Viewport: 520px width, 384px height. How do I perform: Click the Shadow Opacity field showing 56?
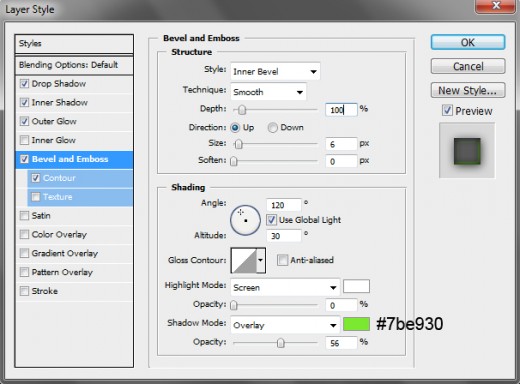click(x=341, y=343)
